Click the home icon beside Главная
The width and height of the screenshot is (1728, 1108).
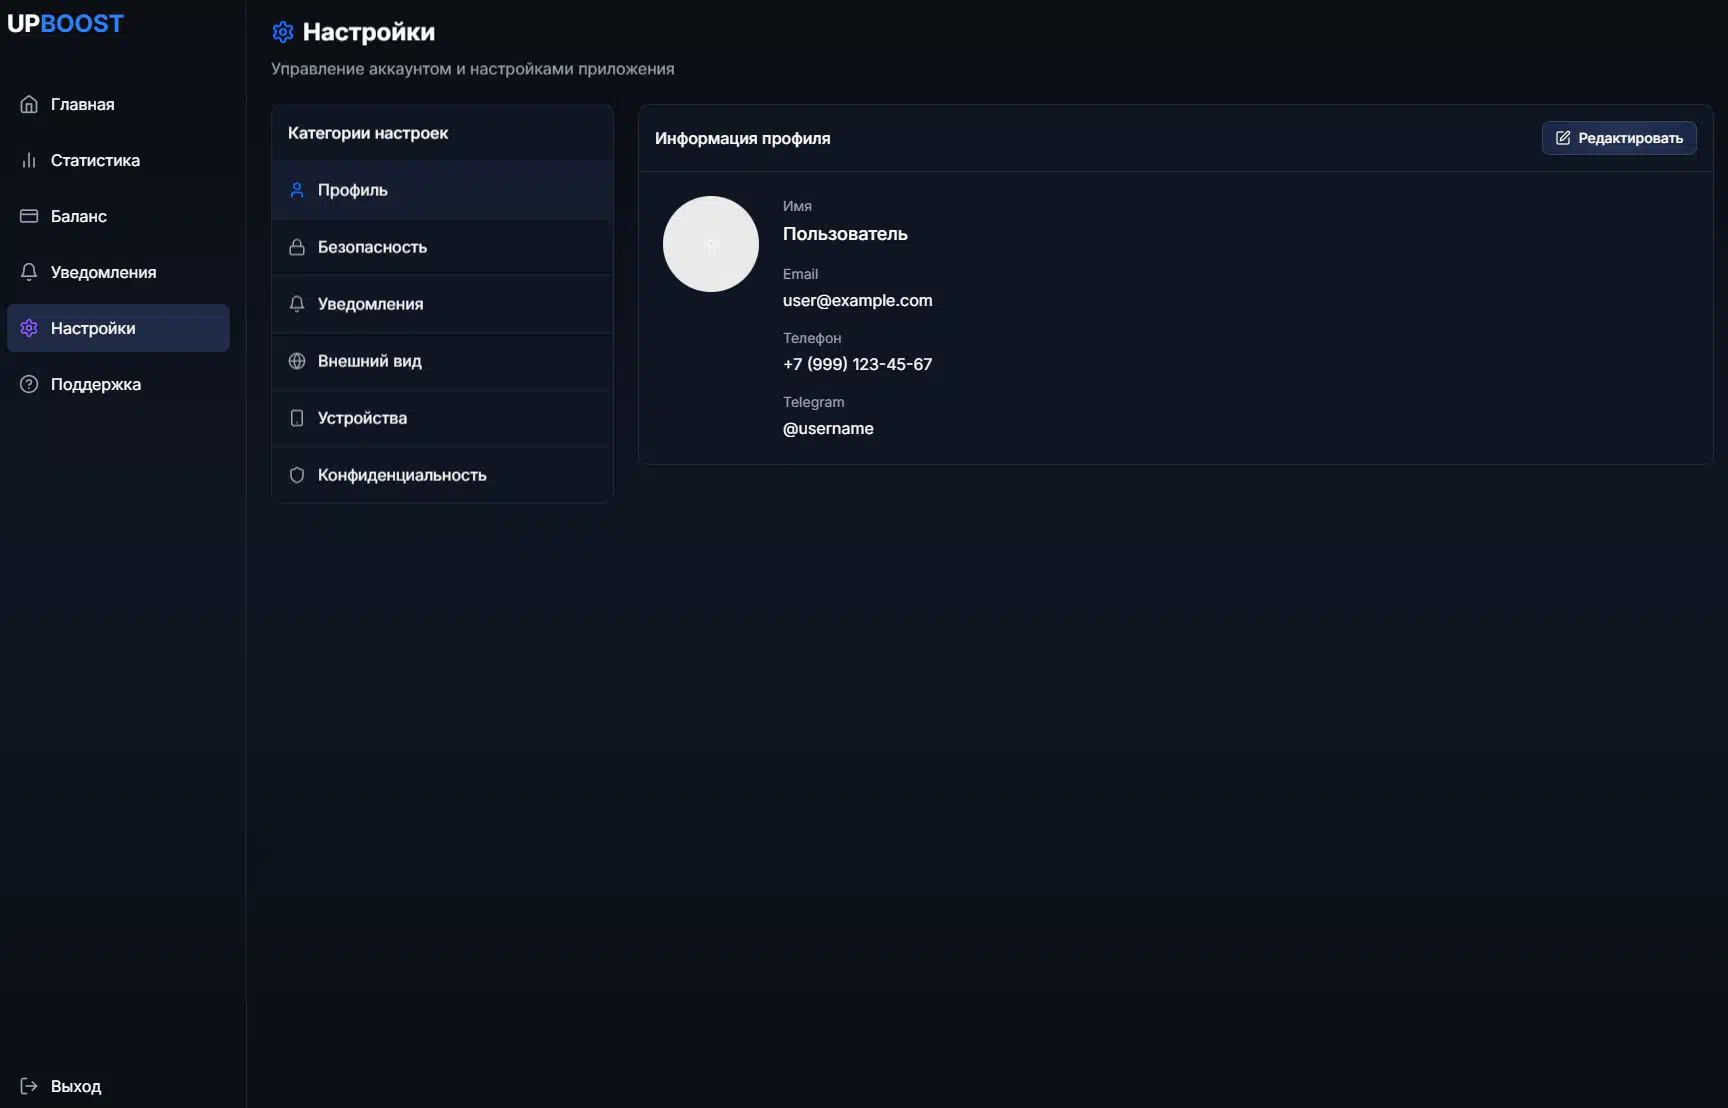29,104
